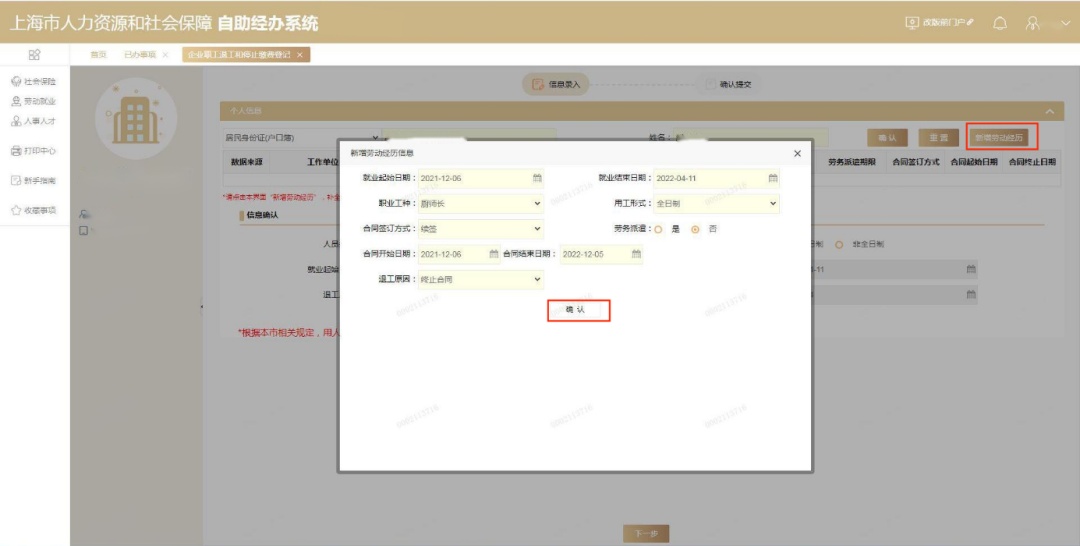Select 是 for 劳务派遣
The image size is (1080, 546).
point(658,229)
